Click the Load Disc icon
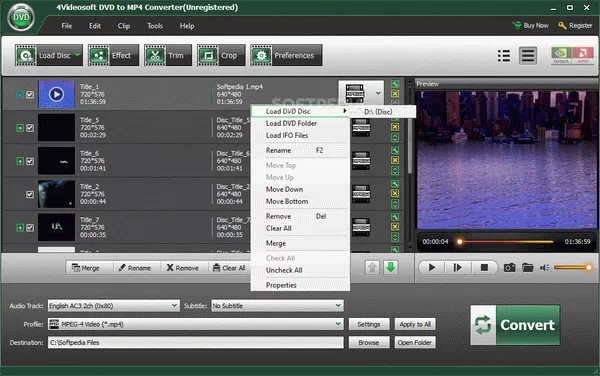The width and height of the screenshot is (600, 376). (x=26, y=55)
